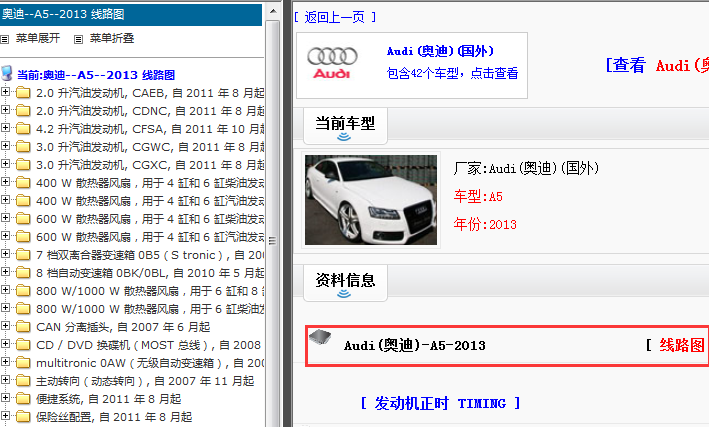This screenshot has width=709, height=427.
Task: Click the root node icon beside 当前:奥迪--A5--2013
Action: click(7, 73)
